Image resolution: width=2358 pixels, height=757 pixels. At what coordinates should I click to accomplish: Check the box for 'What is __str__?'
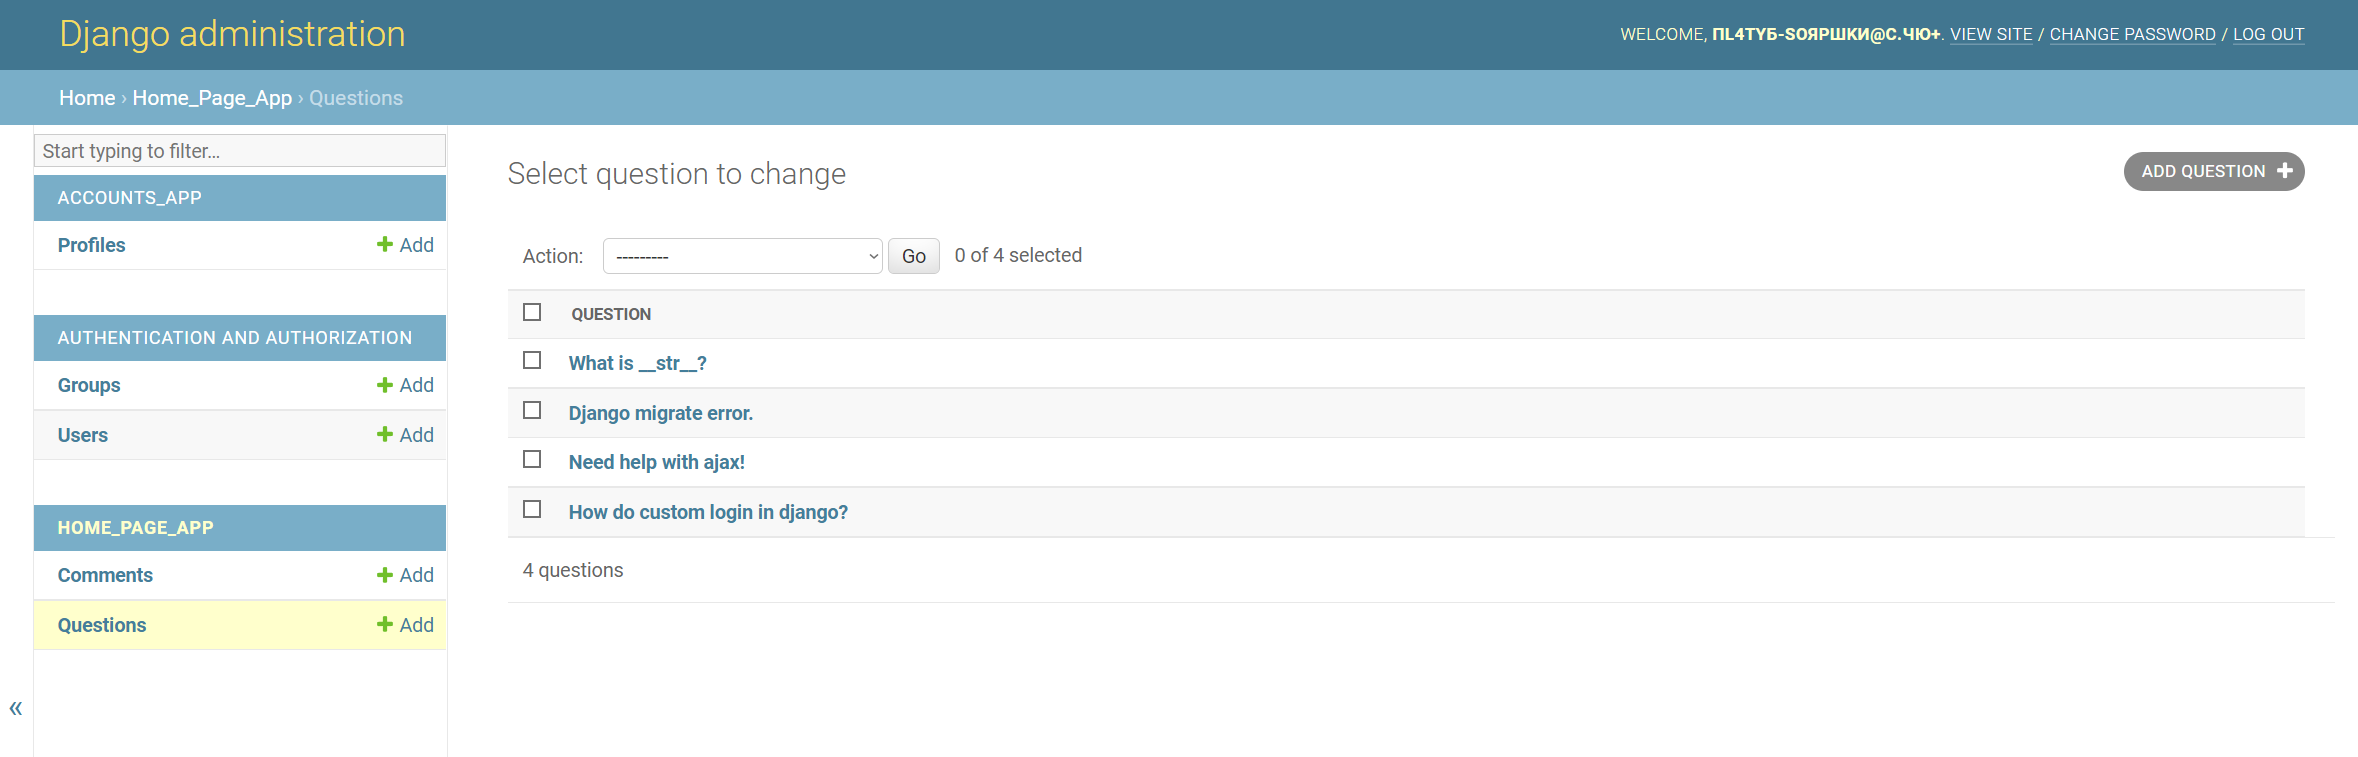pyautogui.click(x=532, y=360)
